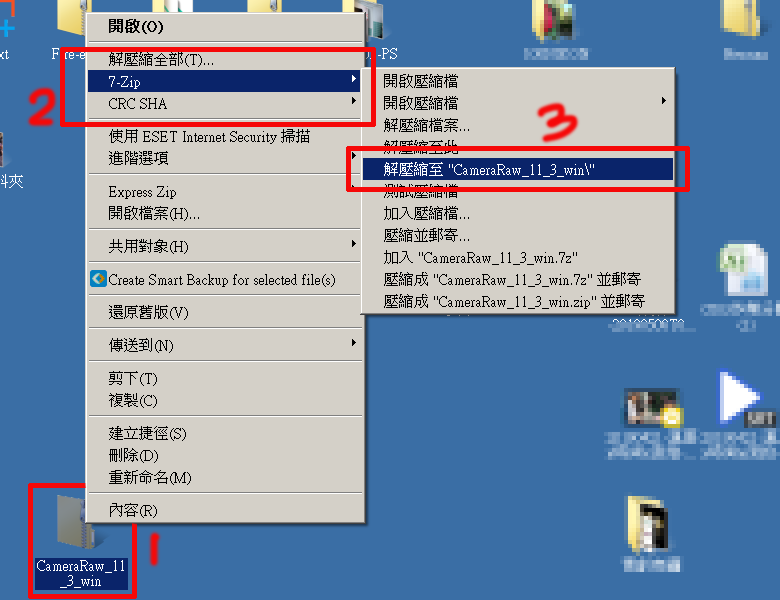Select the spreadsheet file icon on the desktop

[742, 271]
